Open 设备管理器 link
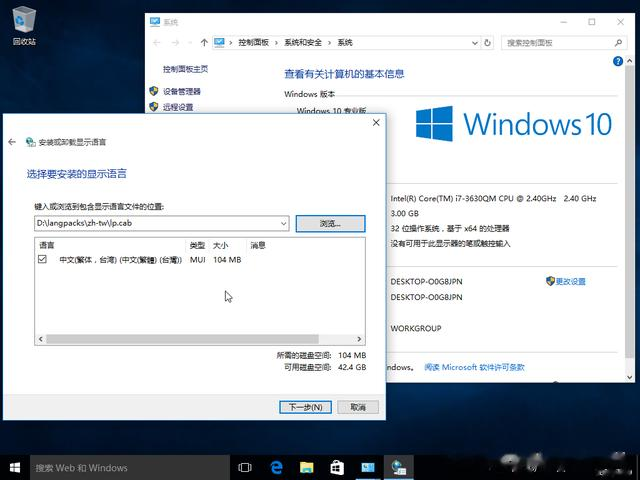This screenshot has width=640, height=480. click(182, 91)
